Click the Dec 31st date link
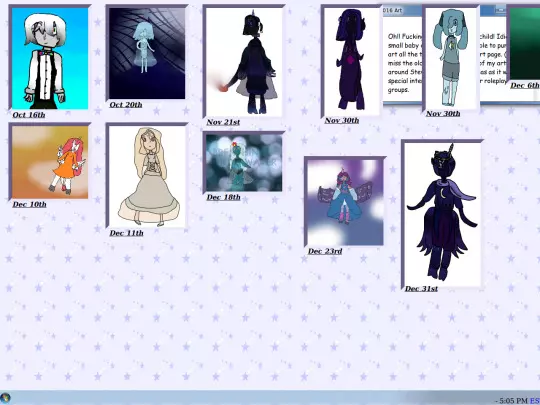Screen dimensions: 540x405 421,289
